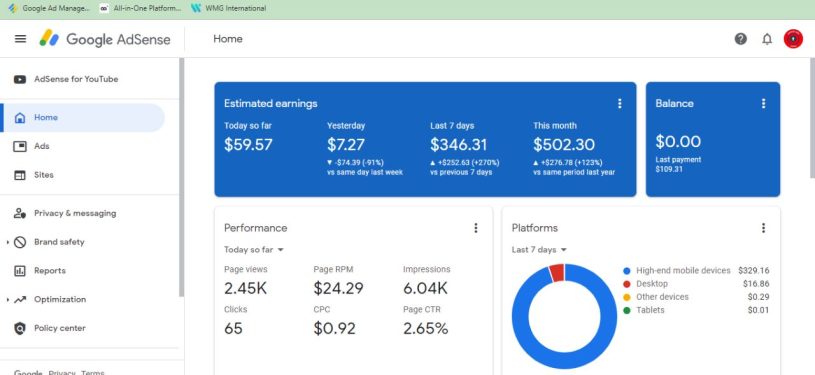The image size is (815, 375).
Task: Click the Desktop $16.86 amount
Action: point(756,283)
